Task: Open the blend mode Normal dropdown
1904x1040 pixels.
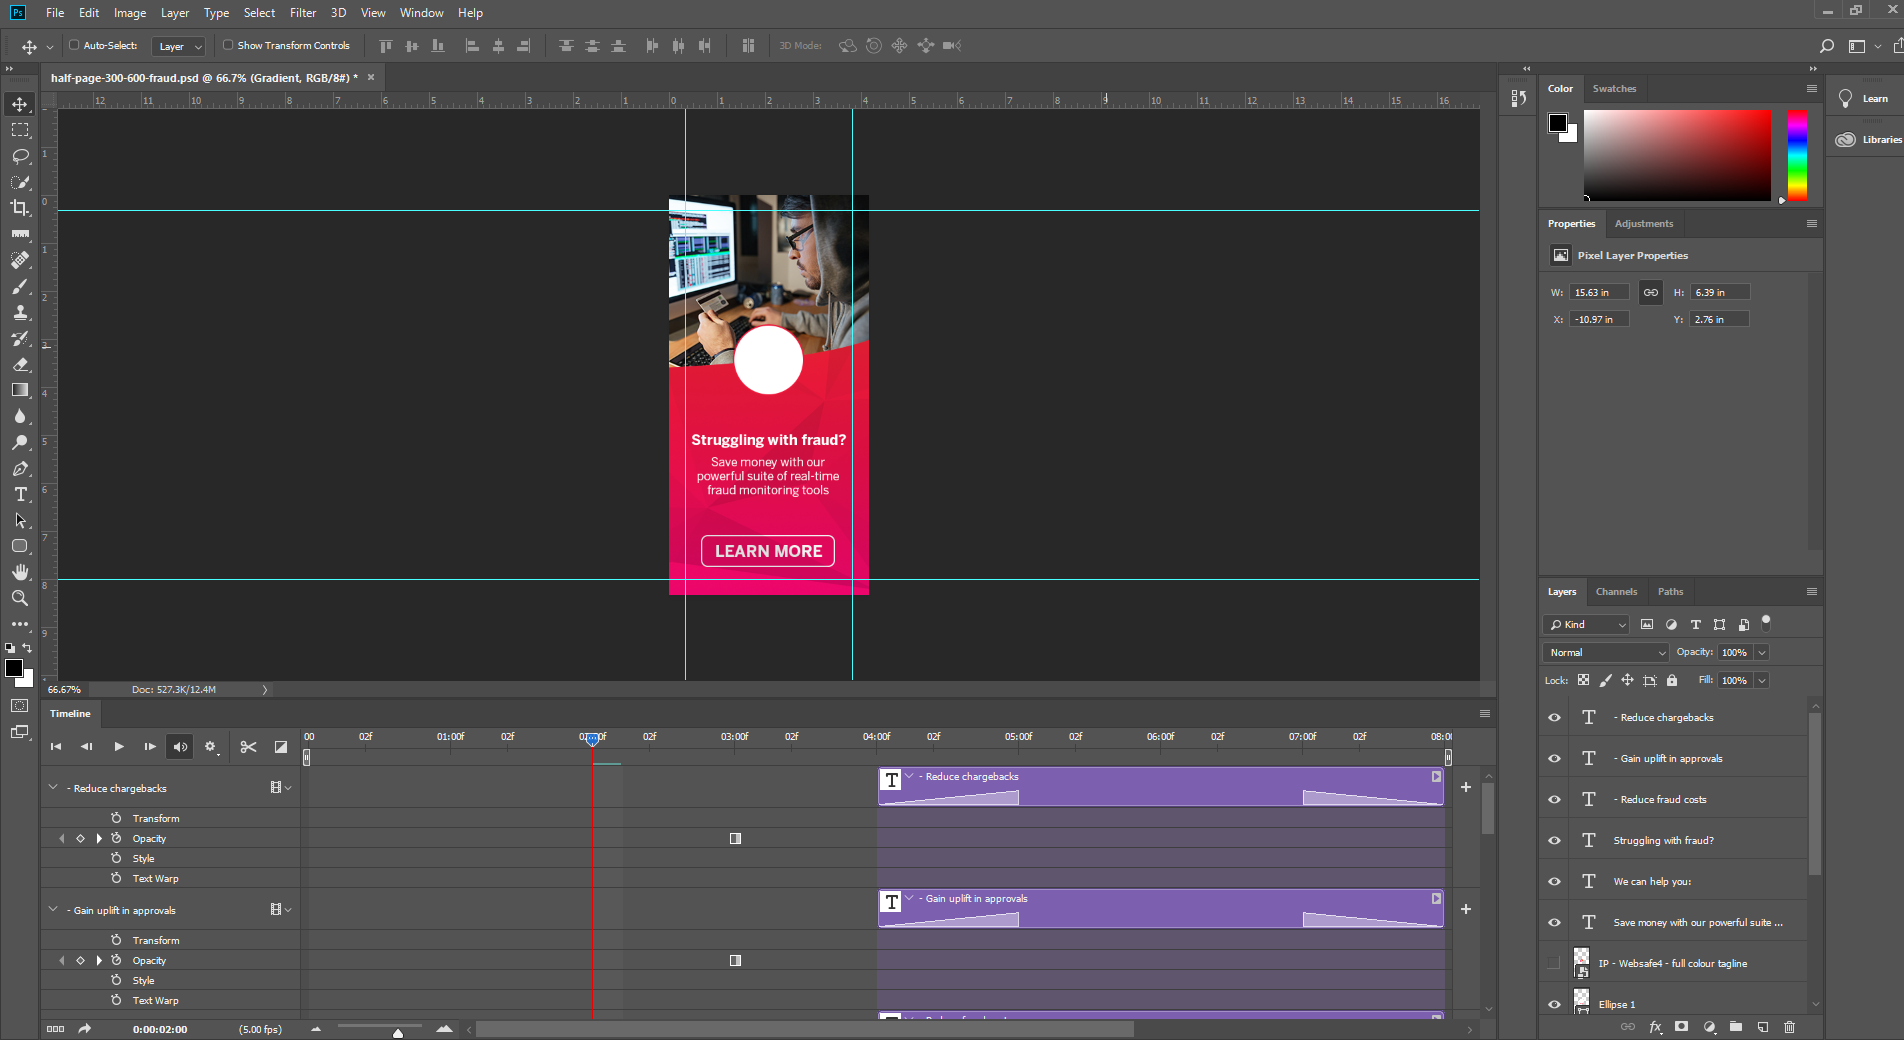Action: 1606,653
